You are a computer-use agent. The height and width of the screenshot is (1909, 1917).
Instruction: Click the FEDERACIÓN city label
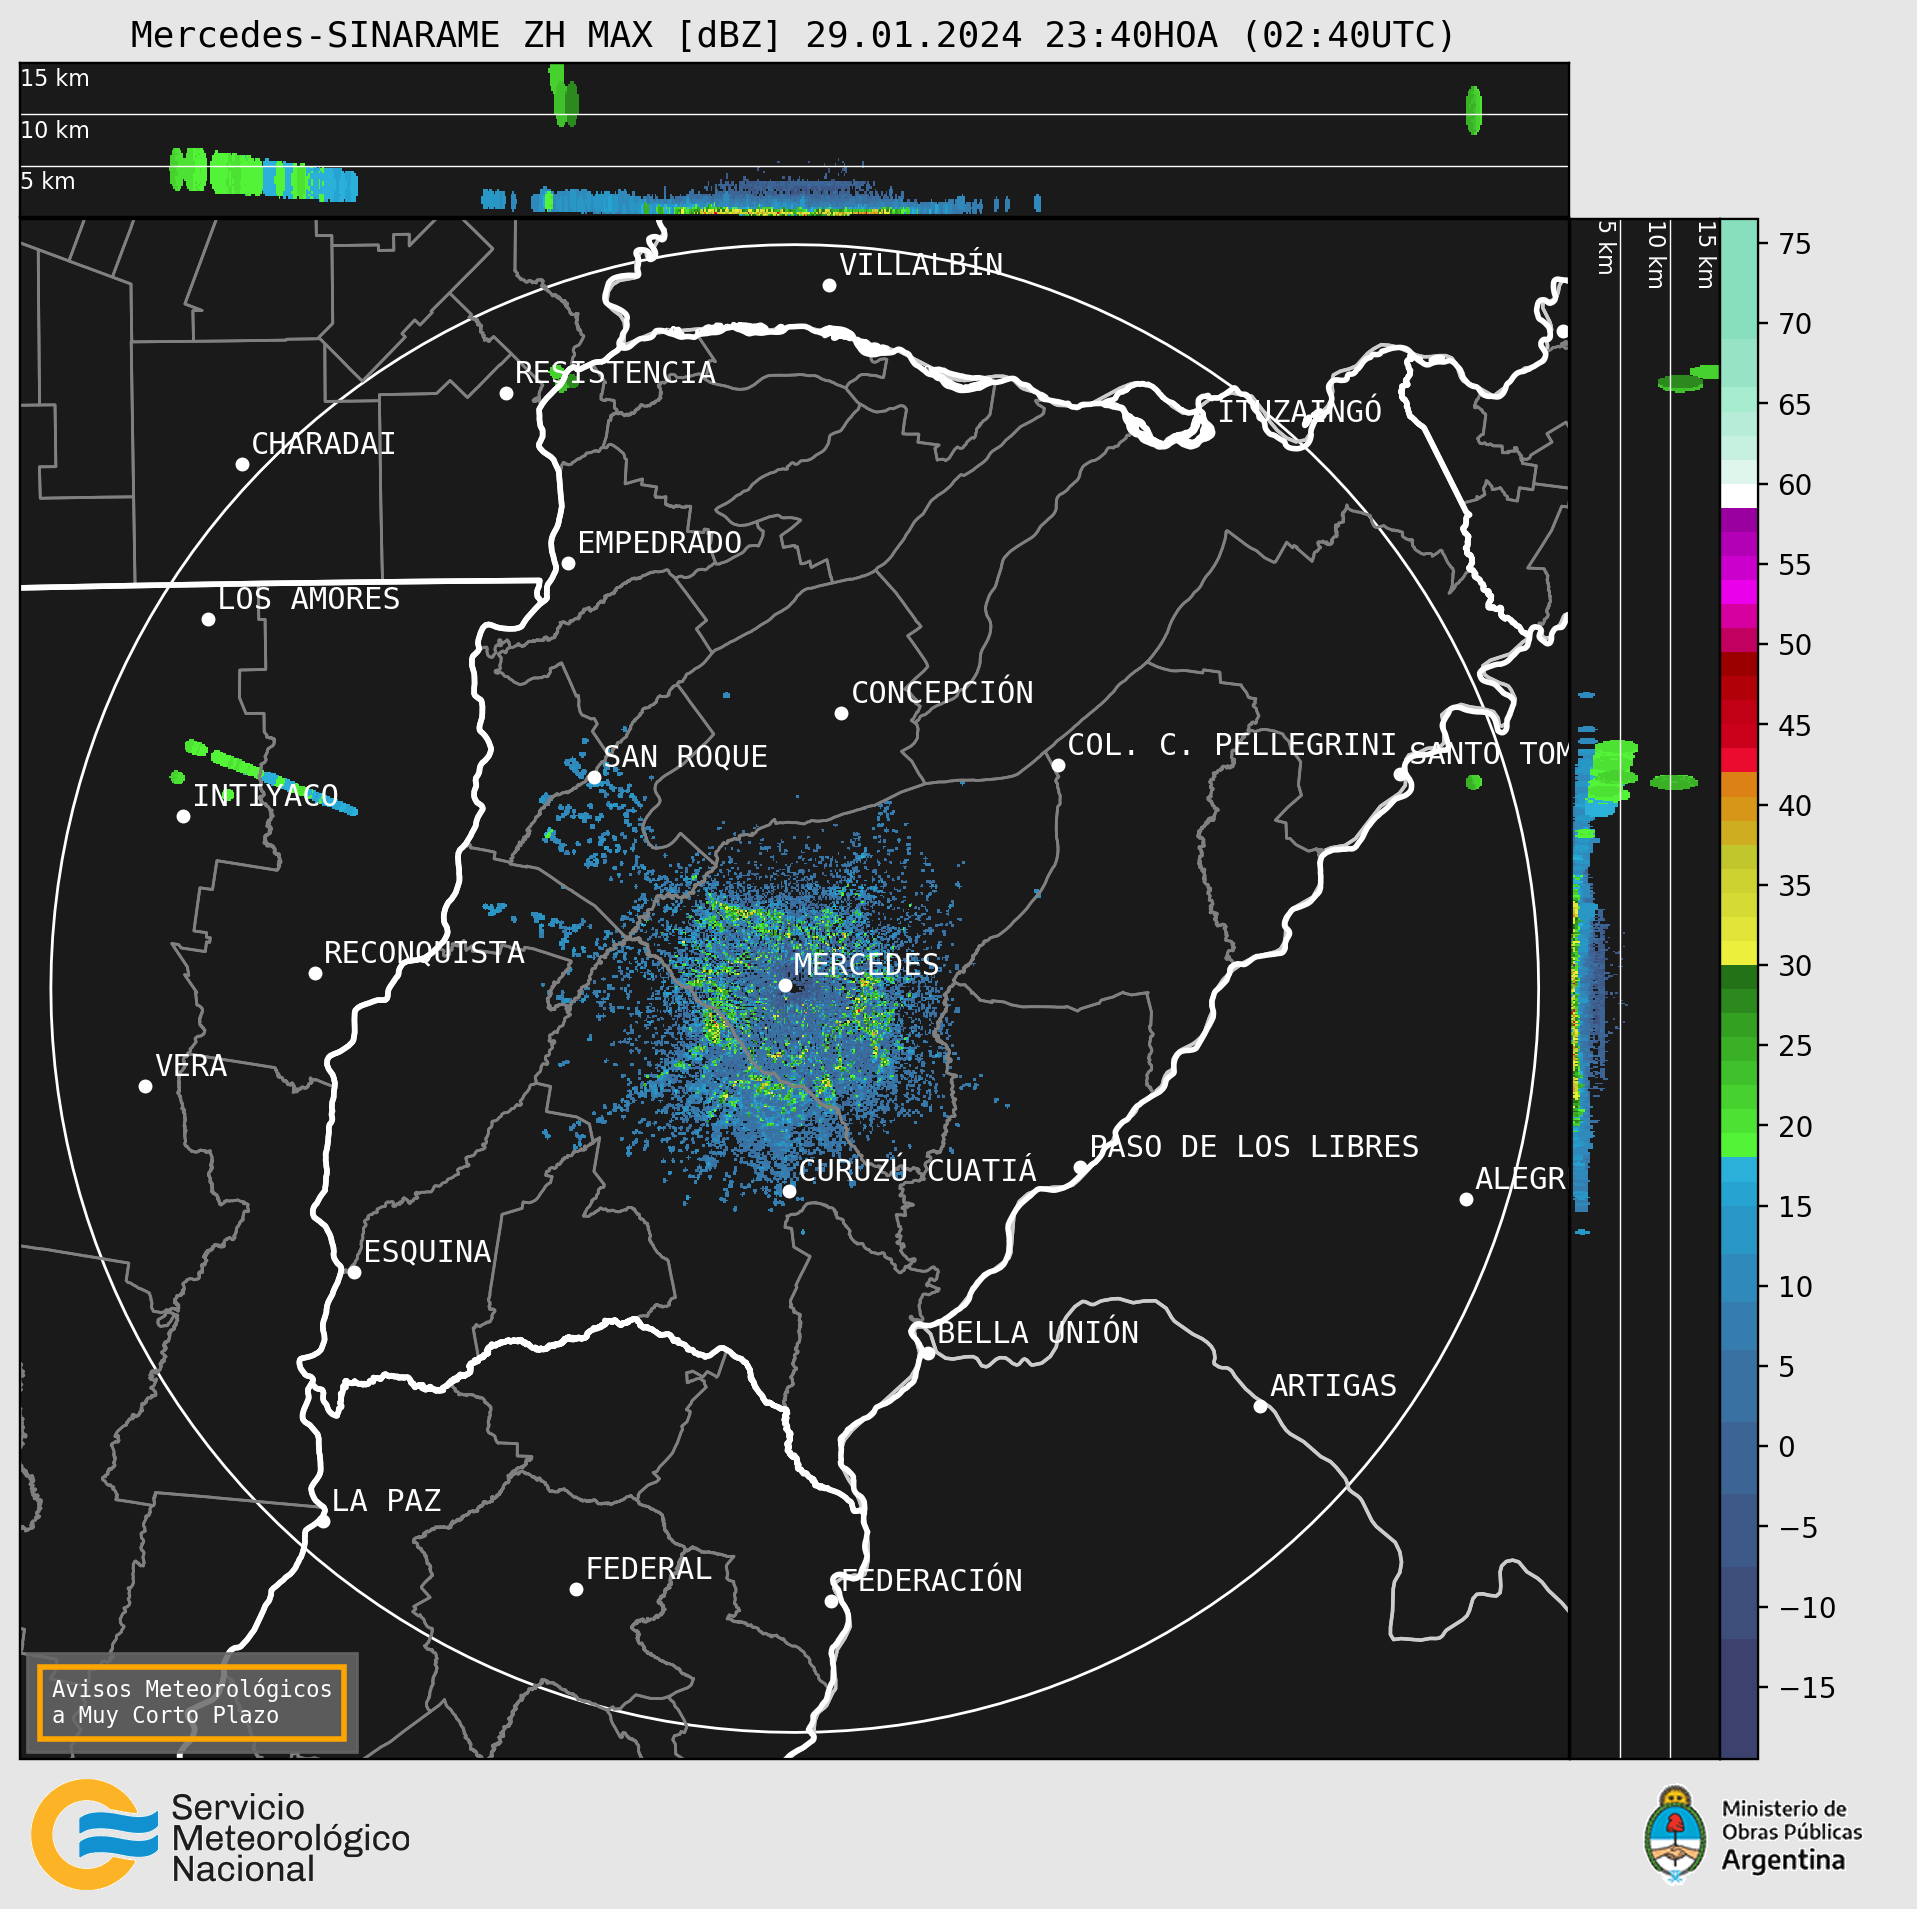coord(931,1581)
